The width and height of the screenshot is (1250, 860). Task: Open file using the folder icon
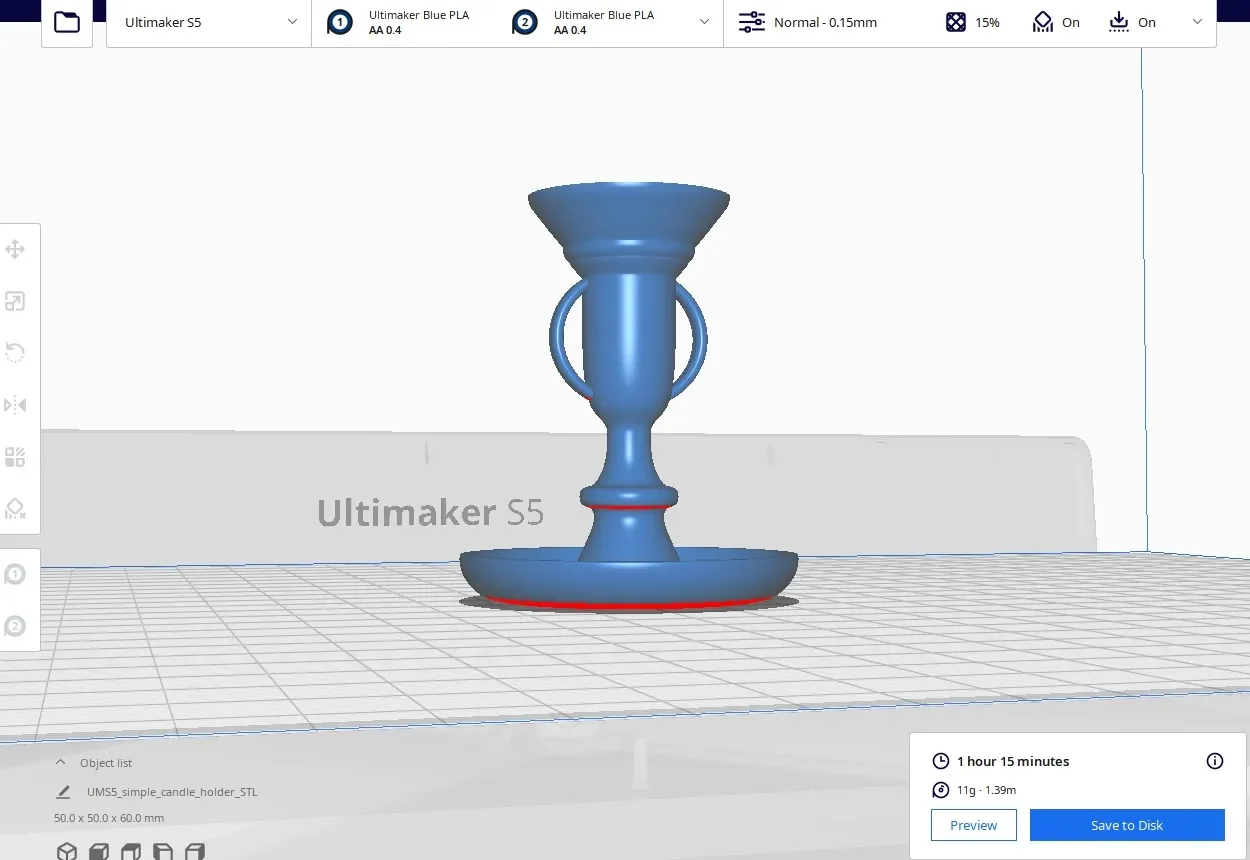(x=67, y=22)
